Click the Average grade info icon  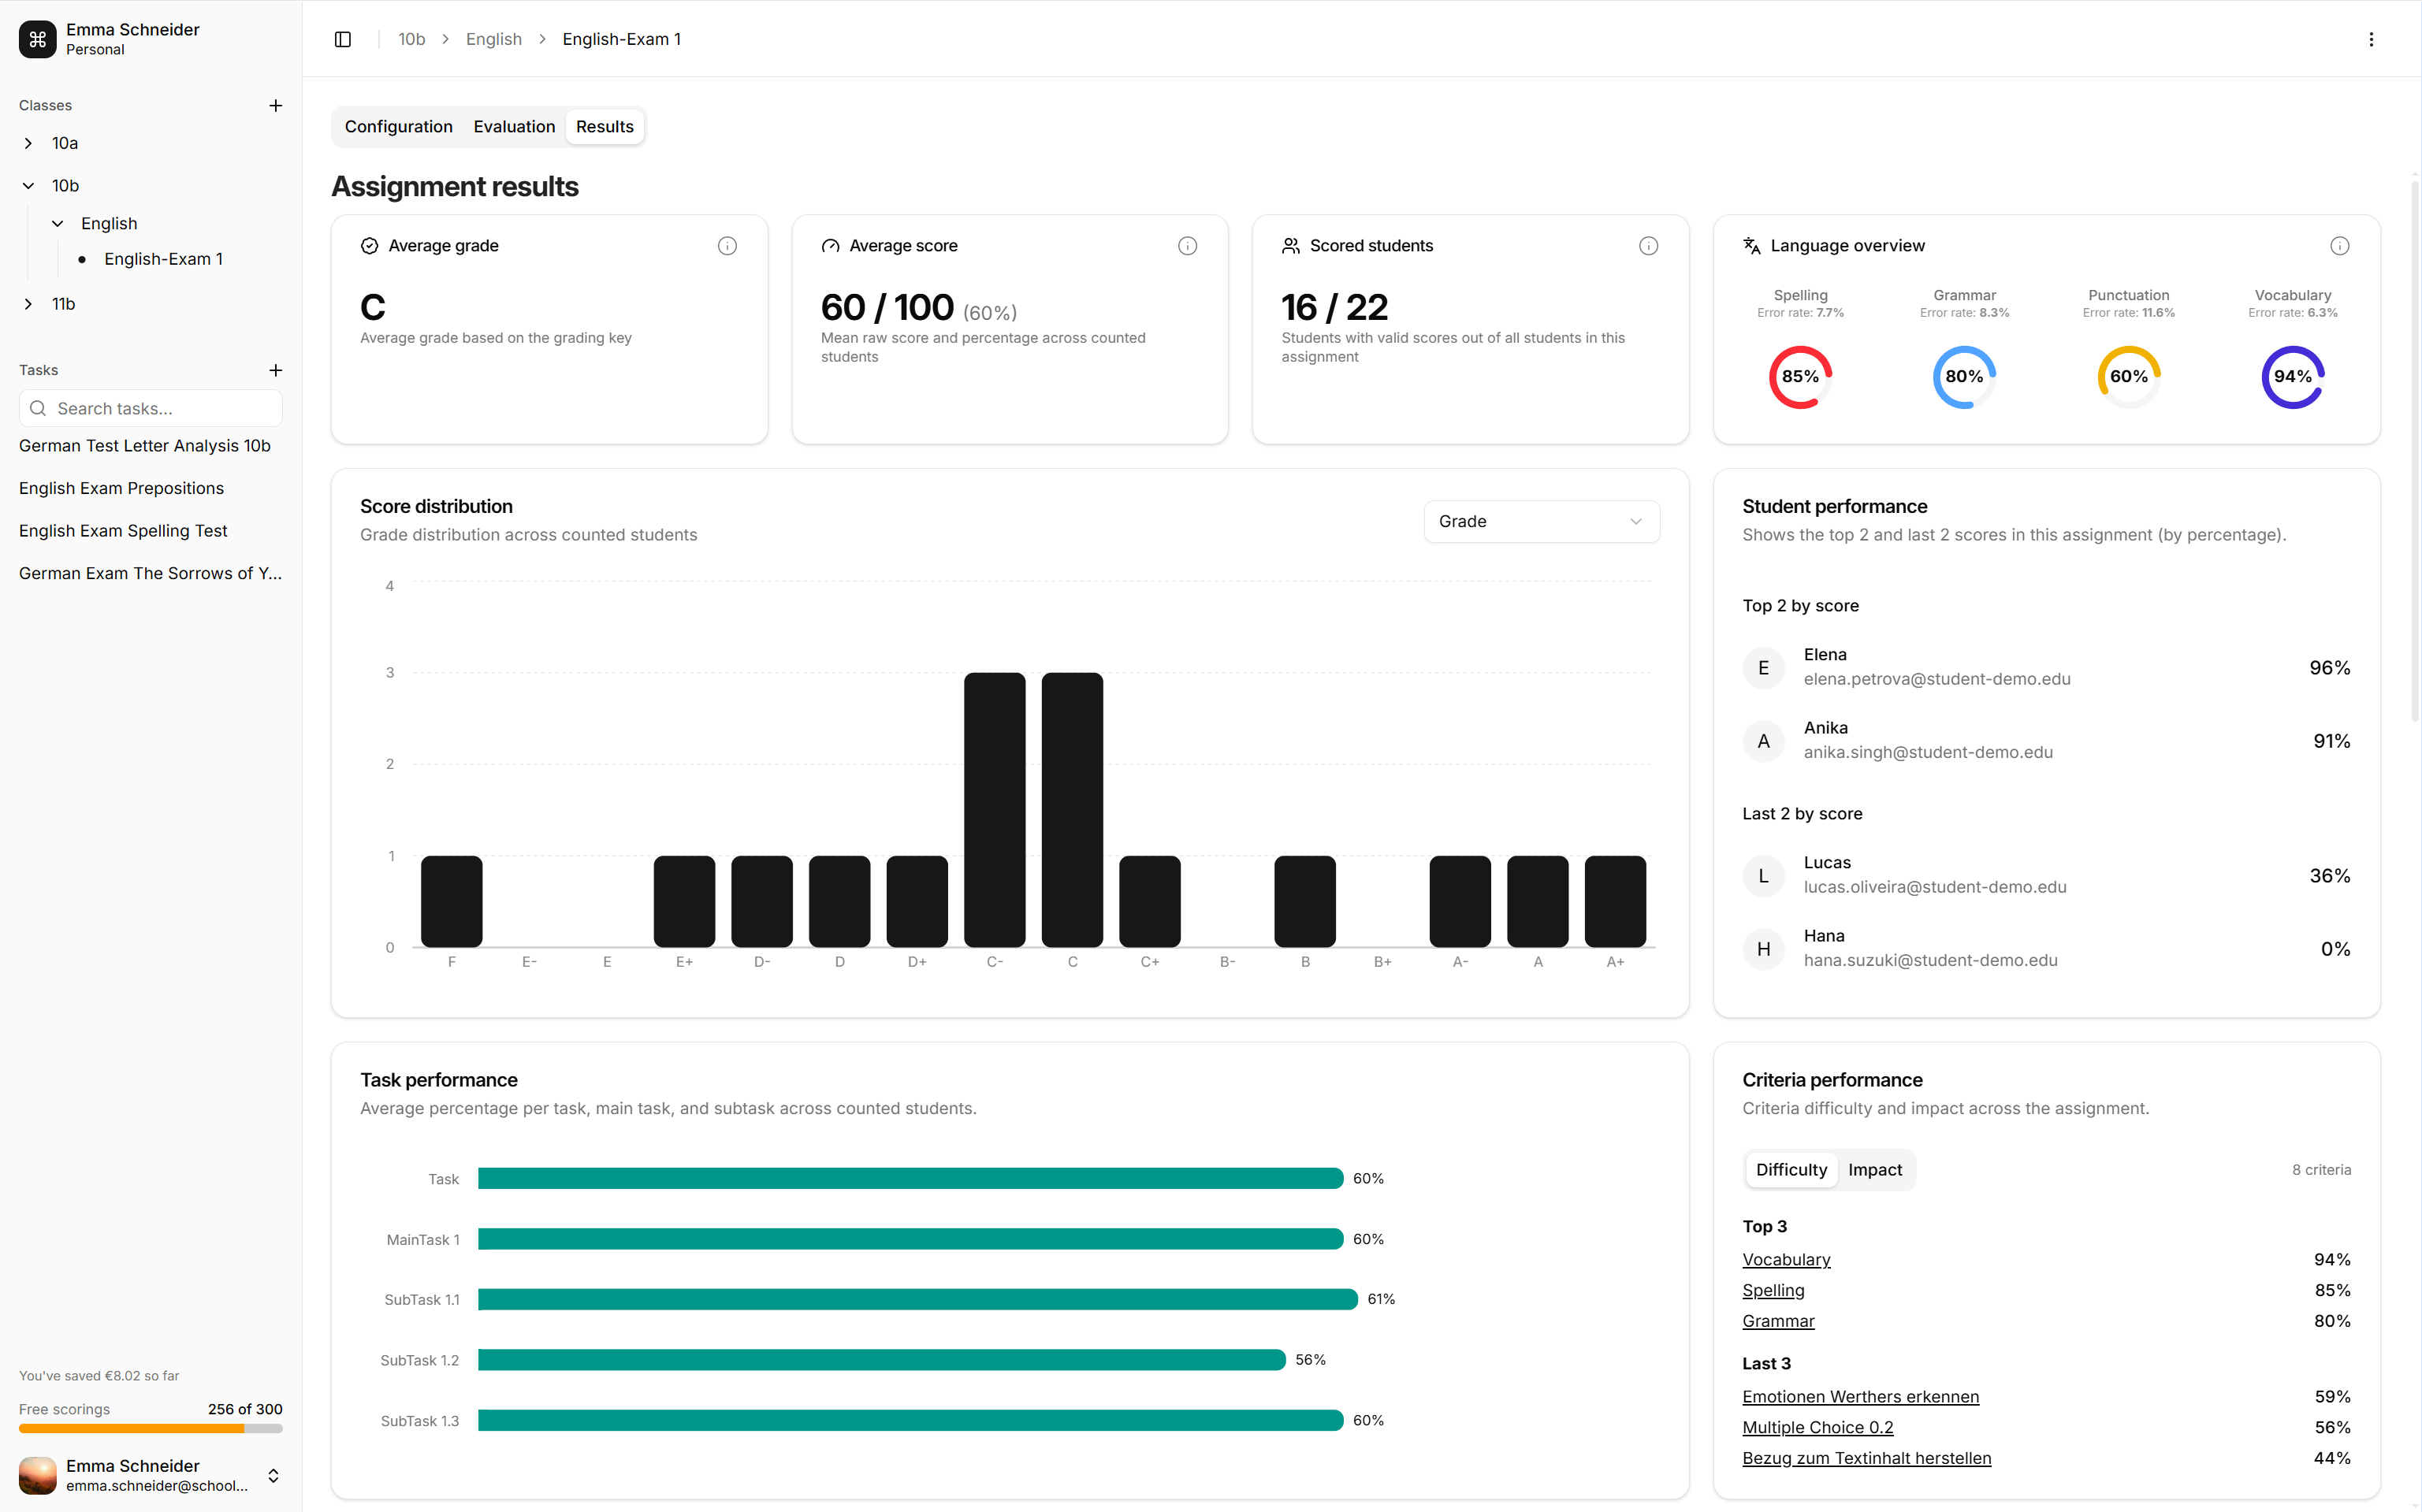727,246
